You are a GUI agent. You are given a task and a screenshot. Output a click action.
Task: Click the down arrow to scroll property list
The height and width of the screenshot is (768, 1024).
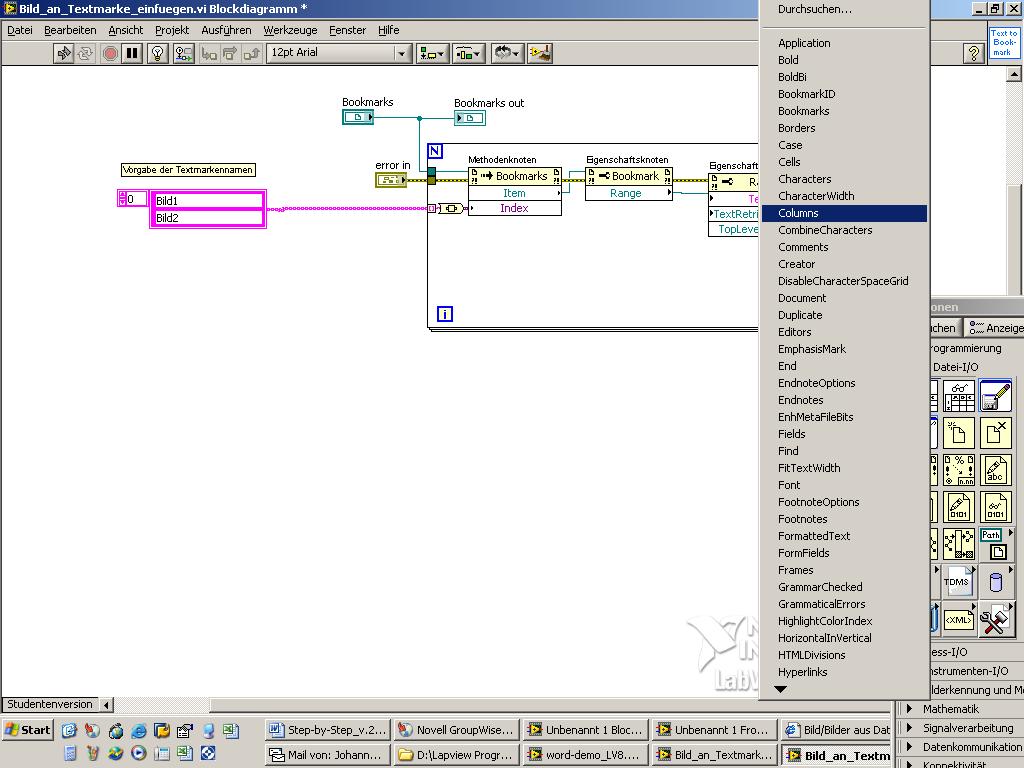pos(781,689)
